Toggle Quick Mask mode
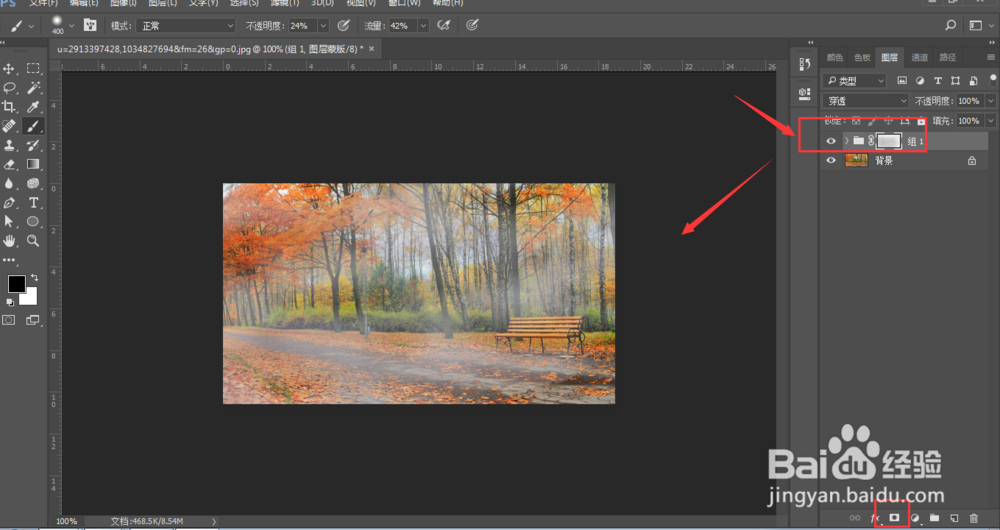 (x=9, y=320)
